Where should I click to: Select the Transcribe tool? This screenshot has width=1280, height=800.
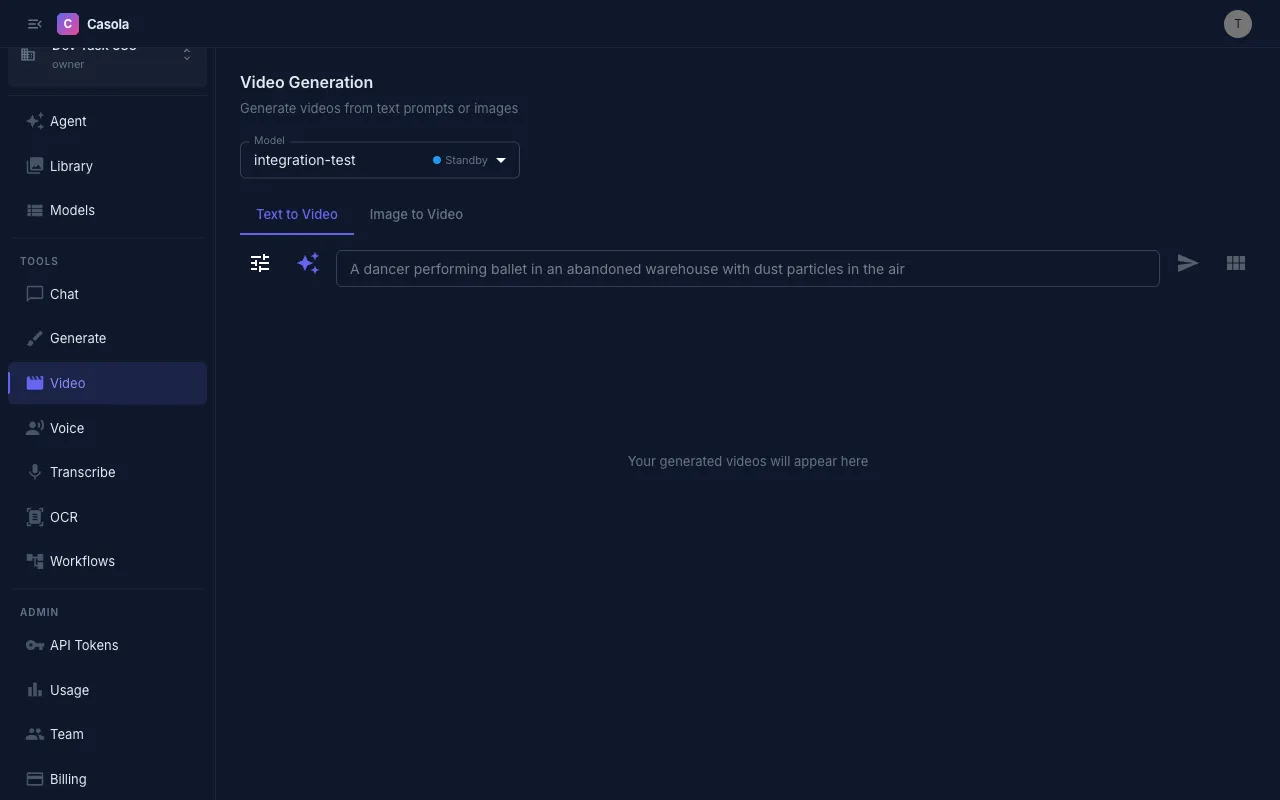(x=82, y=472)
